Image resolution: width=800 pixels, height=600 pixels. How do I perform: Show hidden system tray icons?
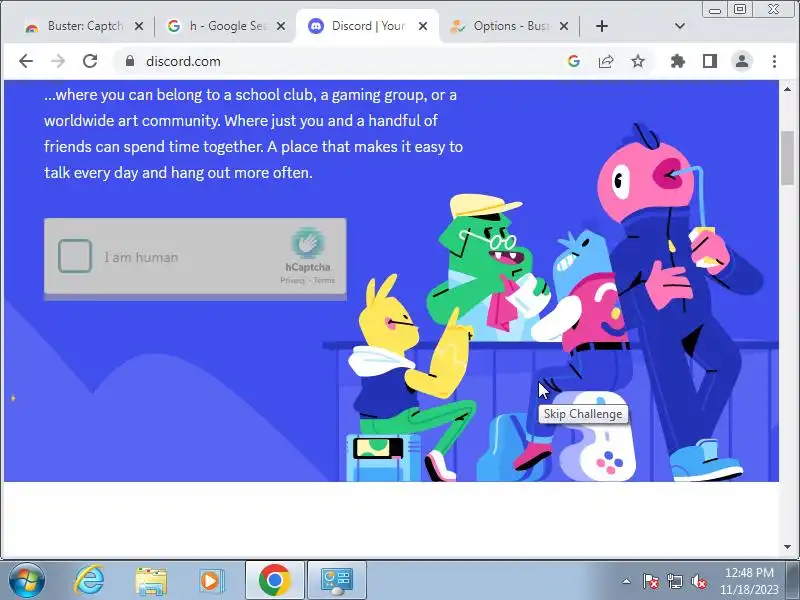[x=627, y=581]
